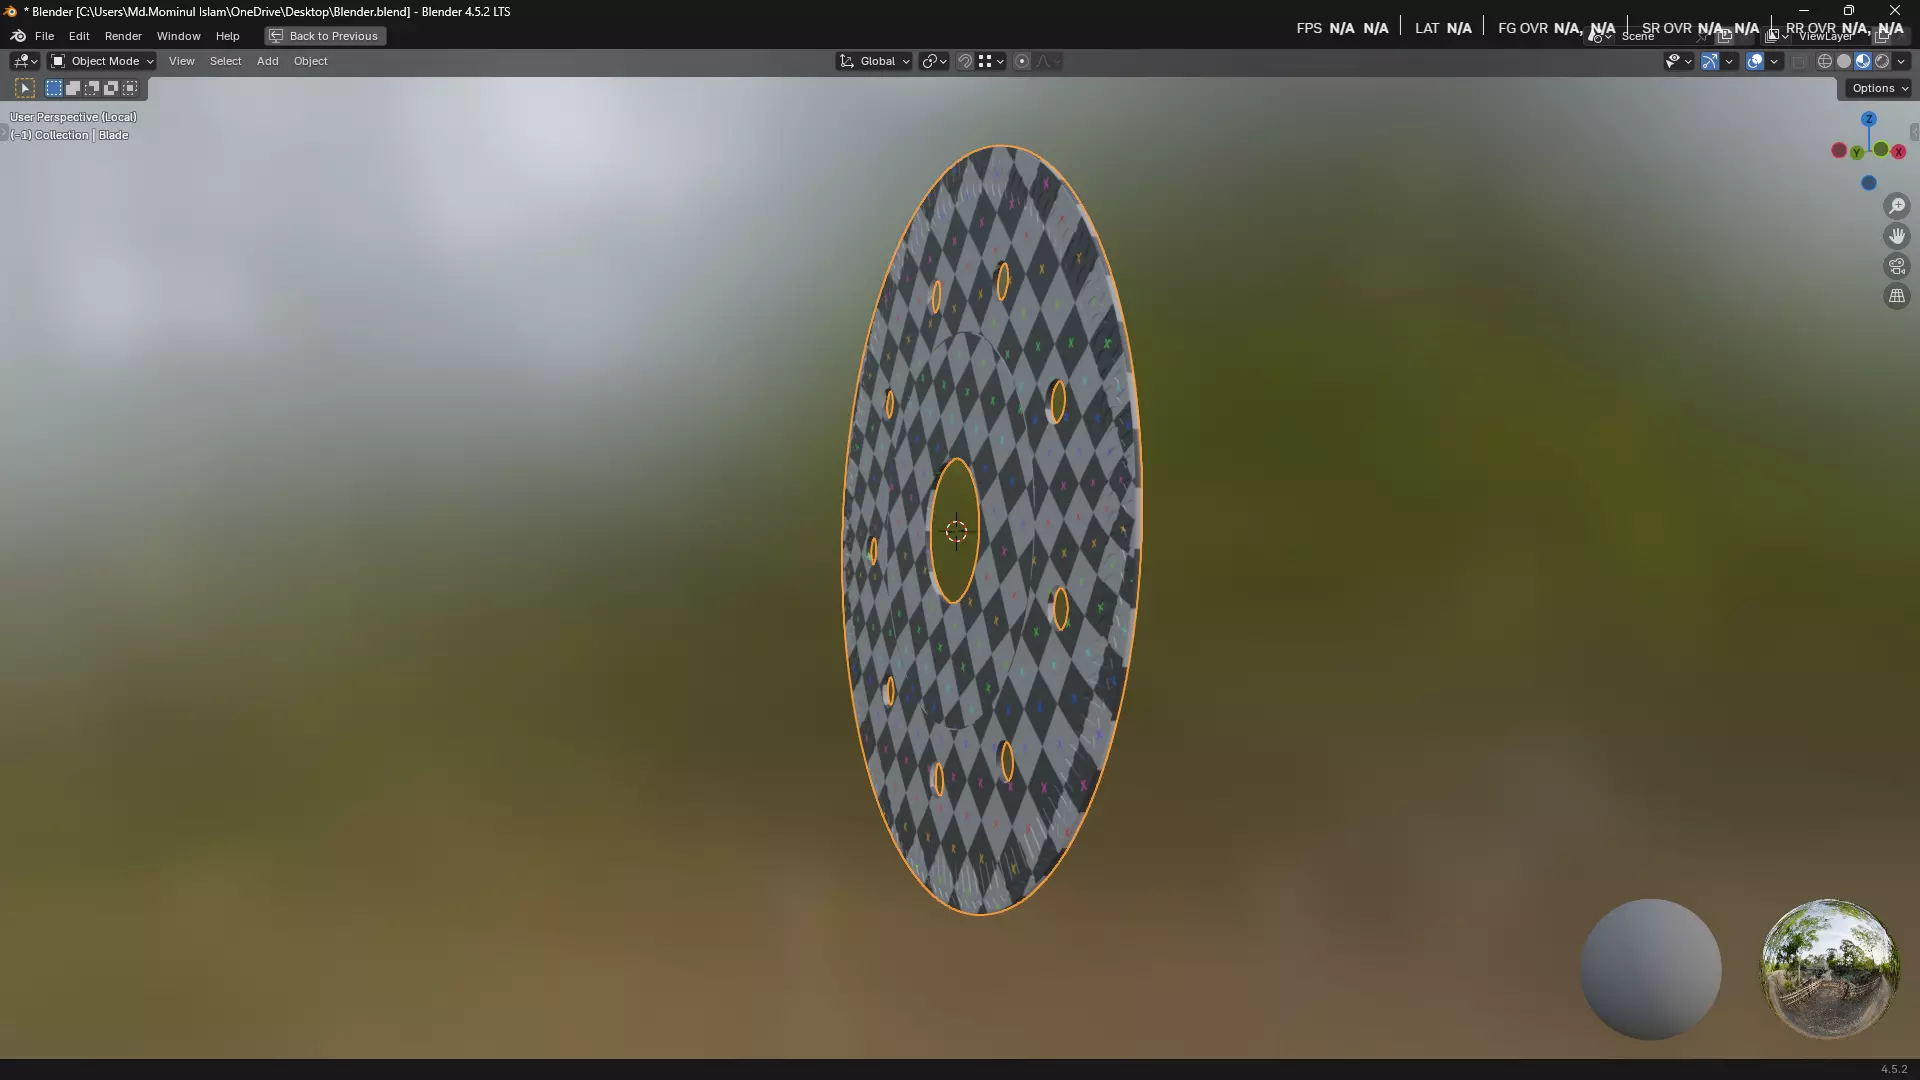Toggle snapping magnet icon
The width and height of the screenshot is (1920, 1080).
[x=965, y=61]
